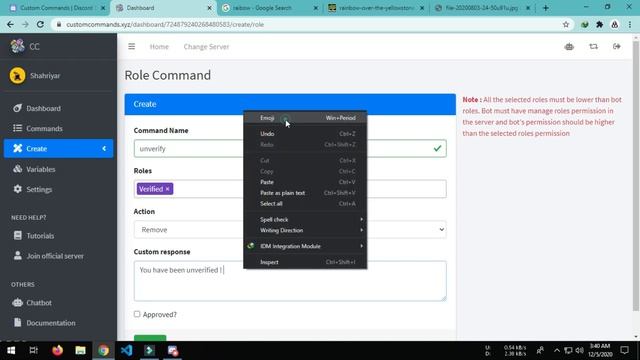Screen dimensions: 640x360
Task: Click the retweet-style switch icon in navbar
Action: (x=593, y=47)
